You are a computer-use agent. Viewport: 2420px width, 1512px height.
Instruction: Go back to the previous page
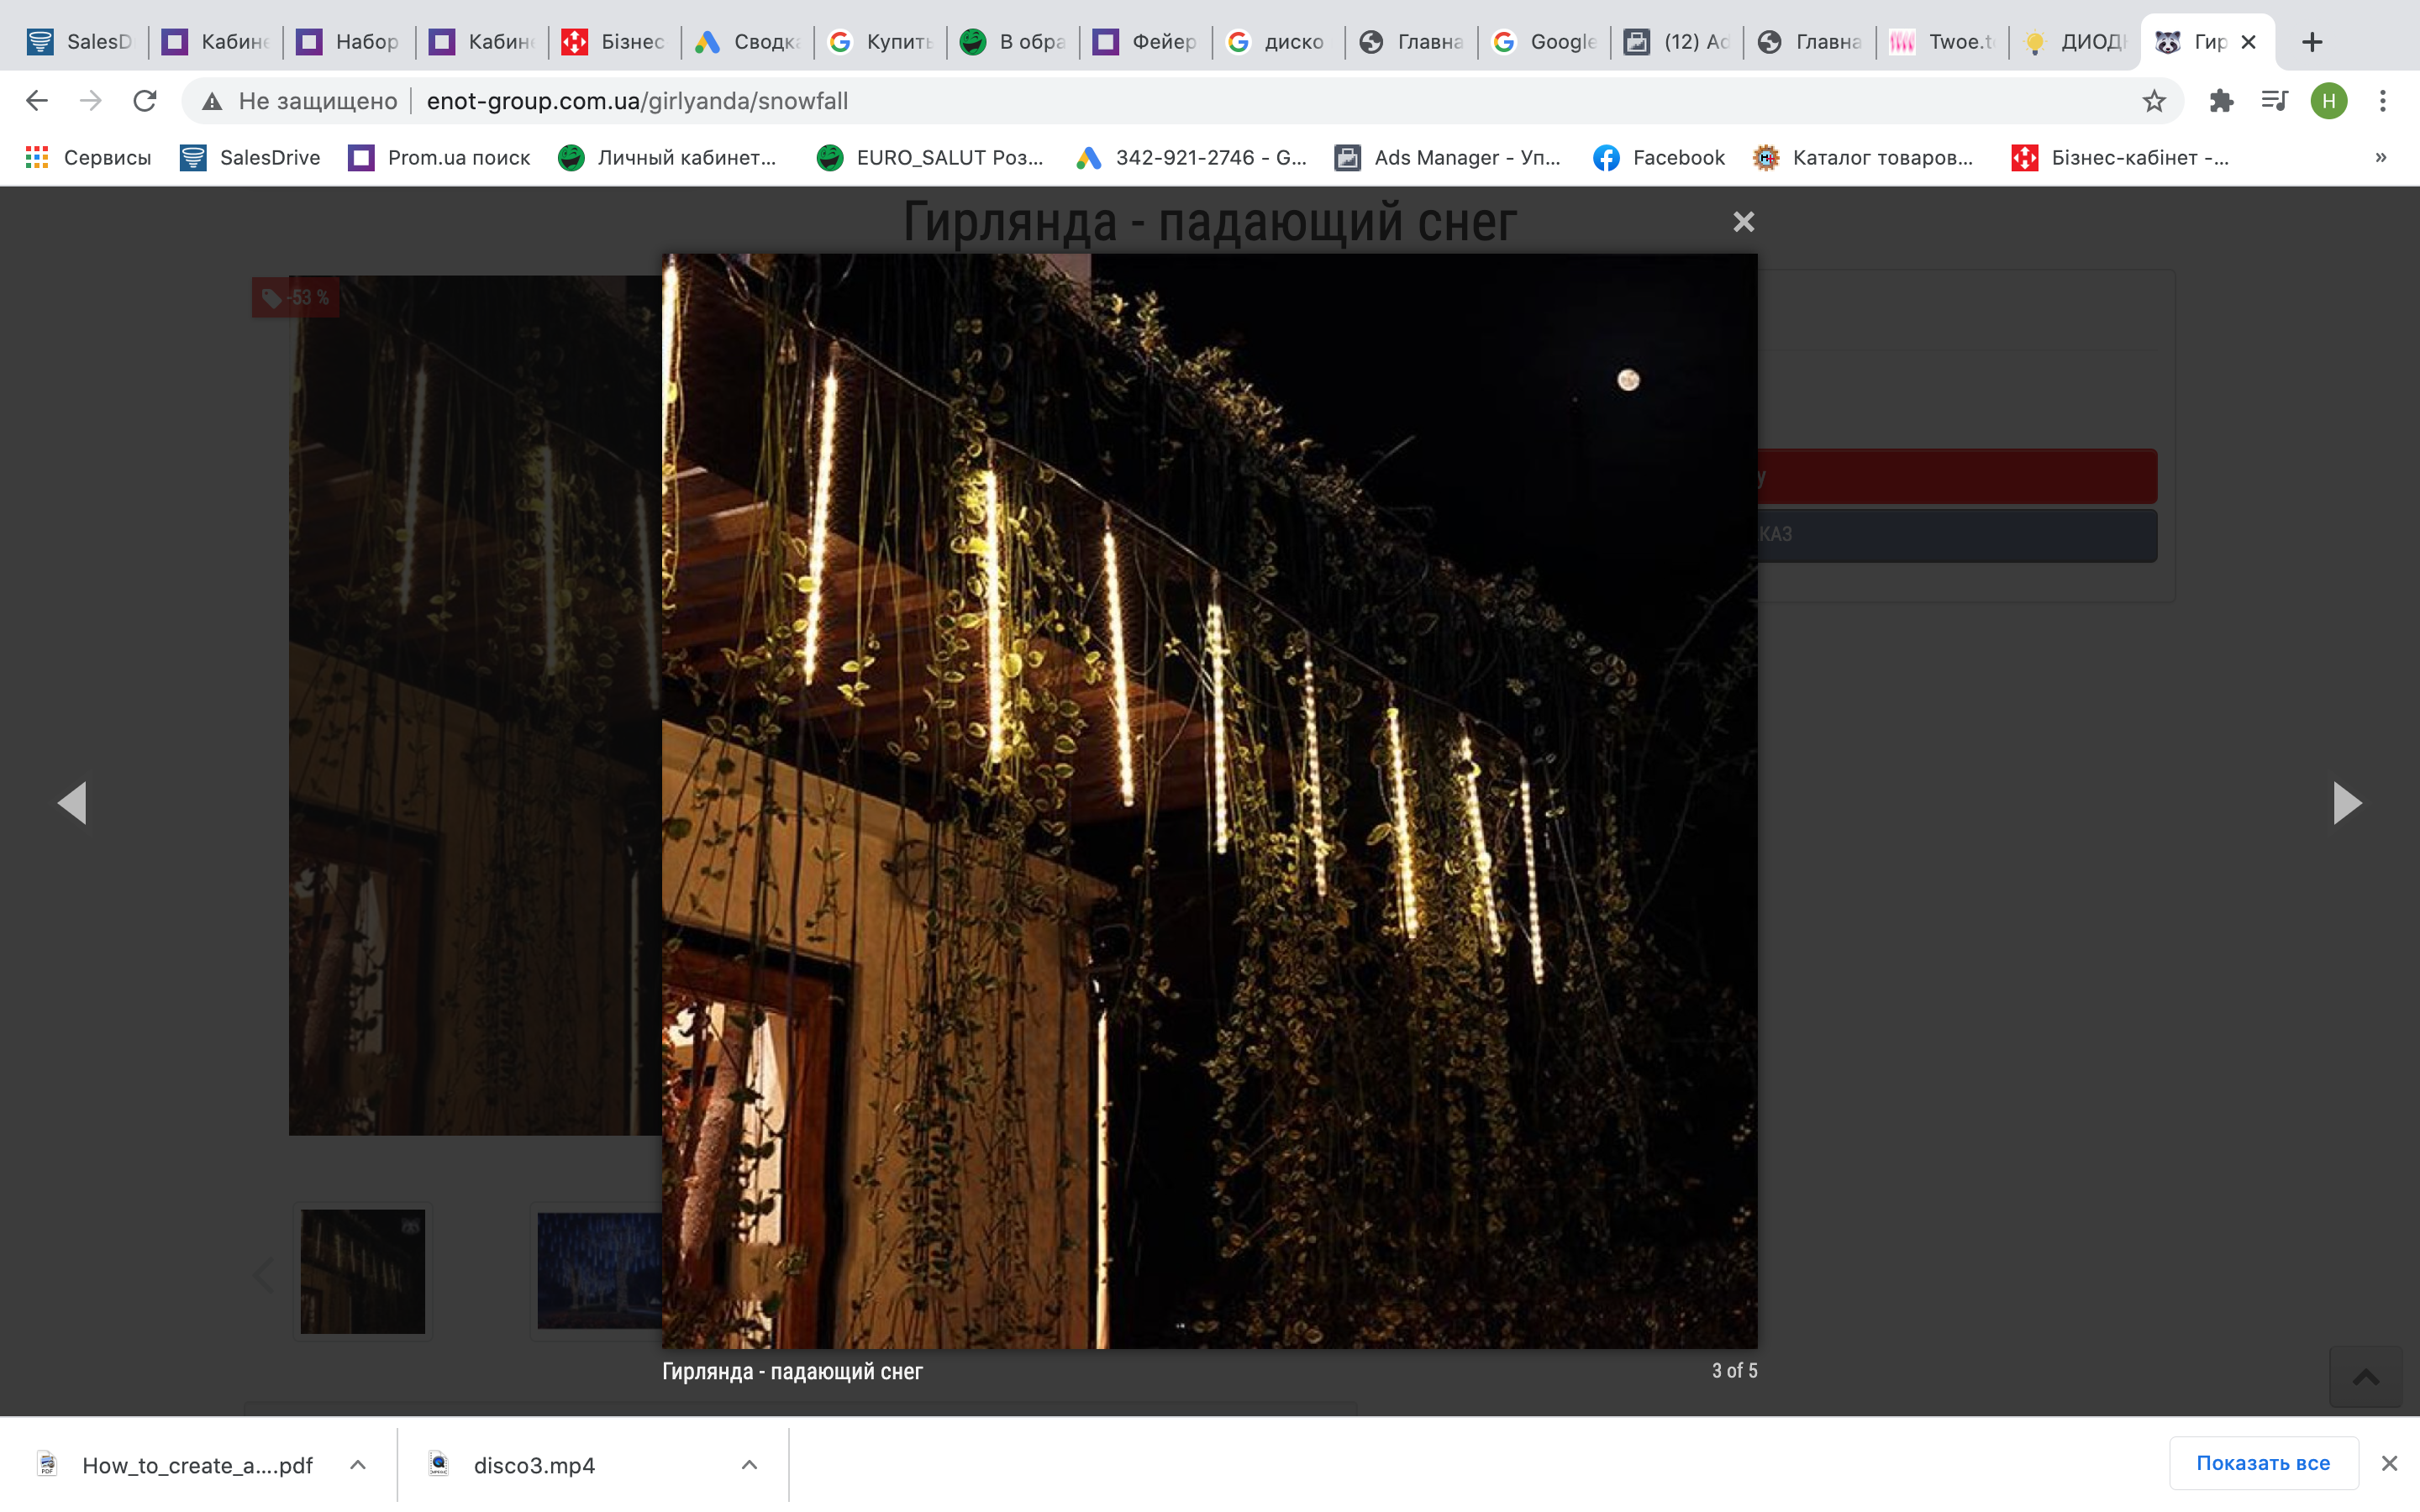click(x=37, y=101)
